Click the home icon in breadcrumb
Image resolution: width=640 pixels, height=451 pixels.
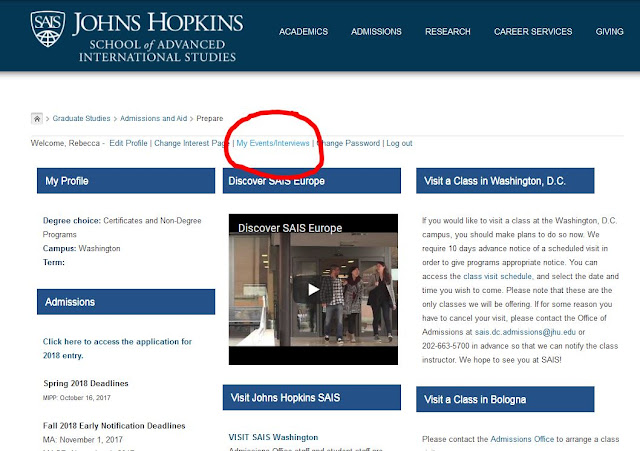pos(37,118)
